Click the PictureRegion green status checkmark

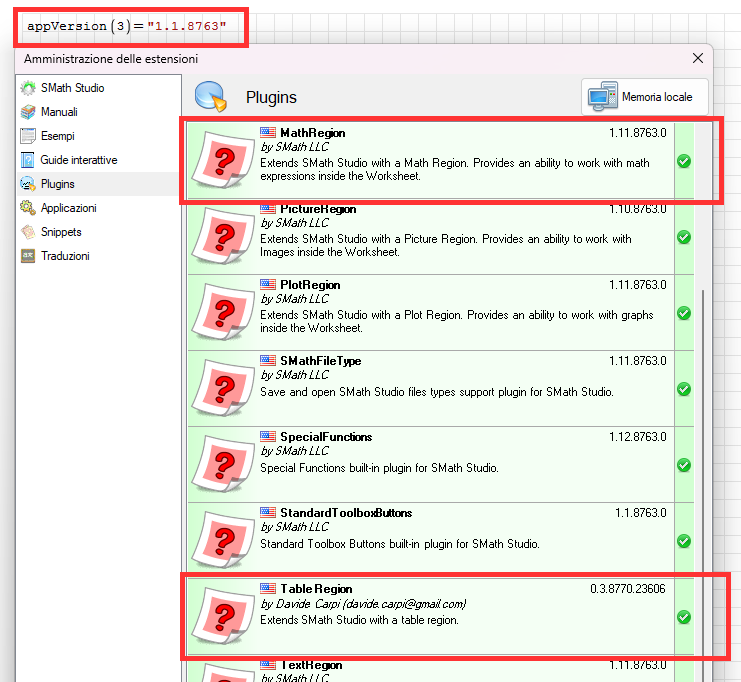[x=684, y=237]
